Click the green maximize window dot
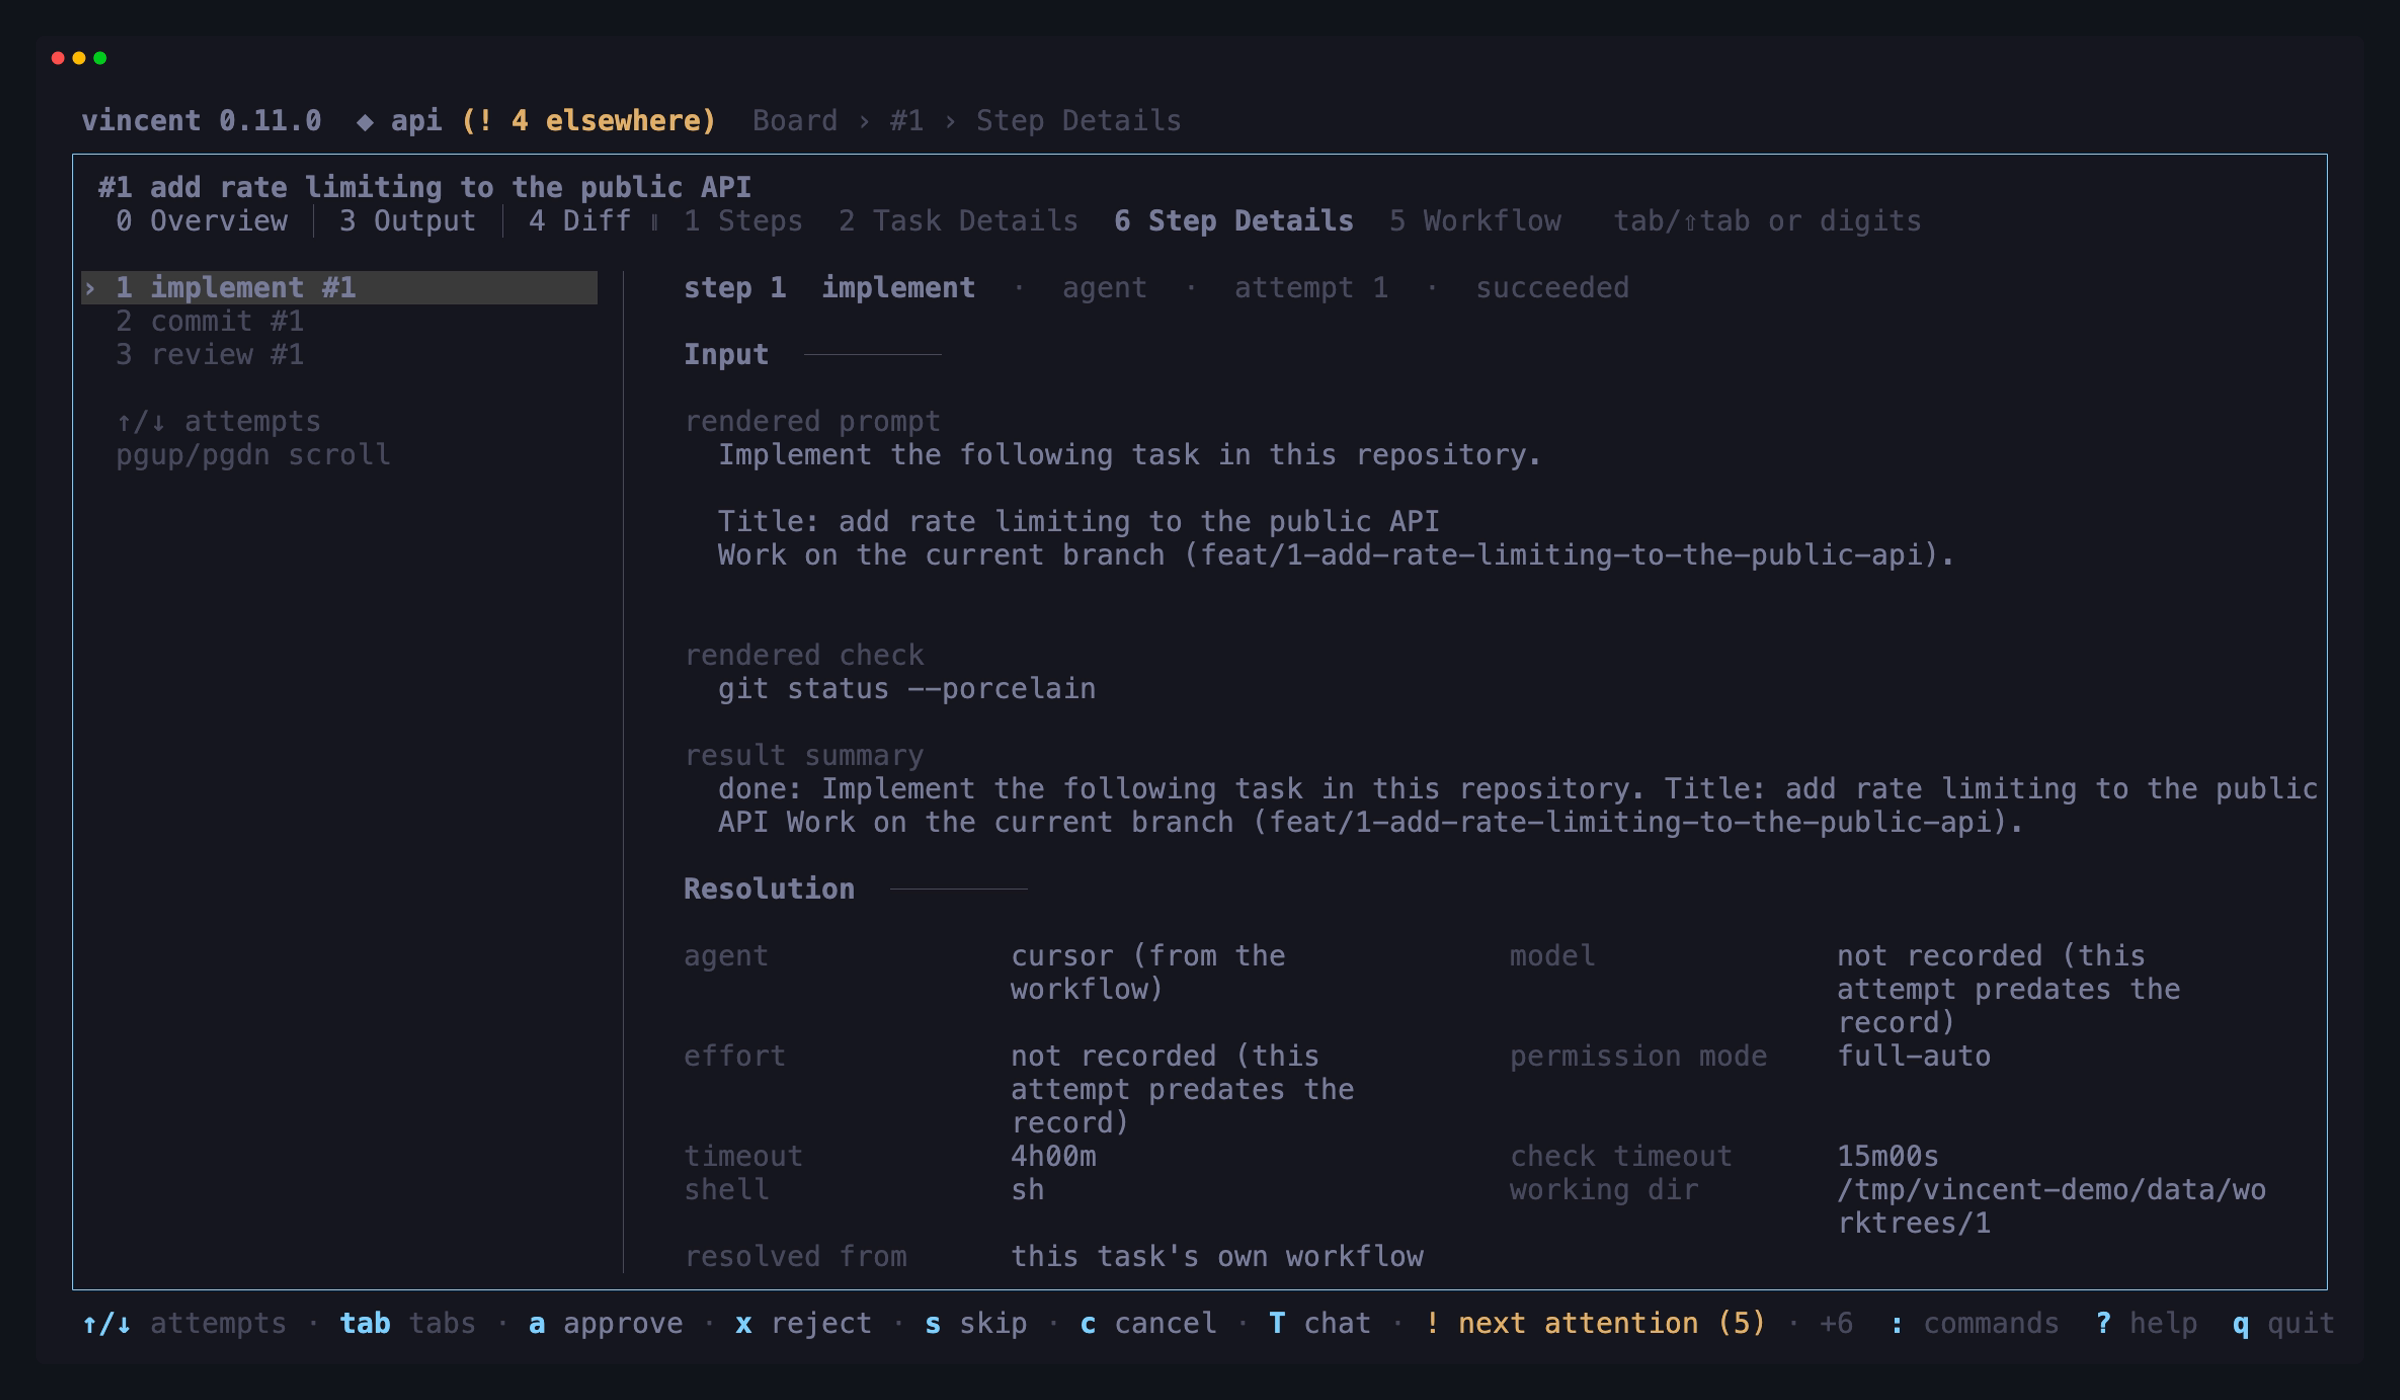This screenshot has height=1400, width=2400. pyautogui.click(x=100, y=58)
